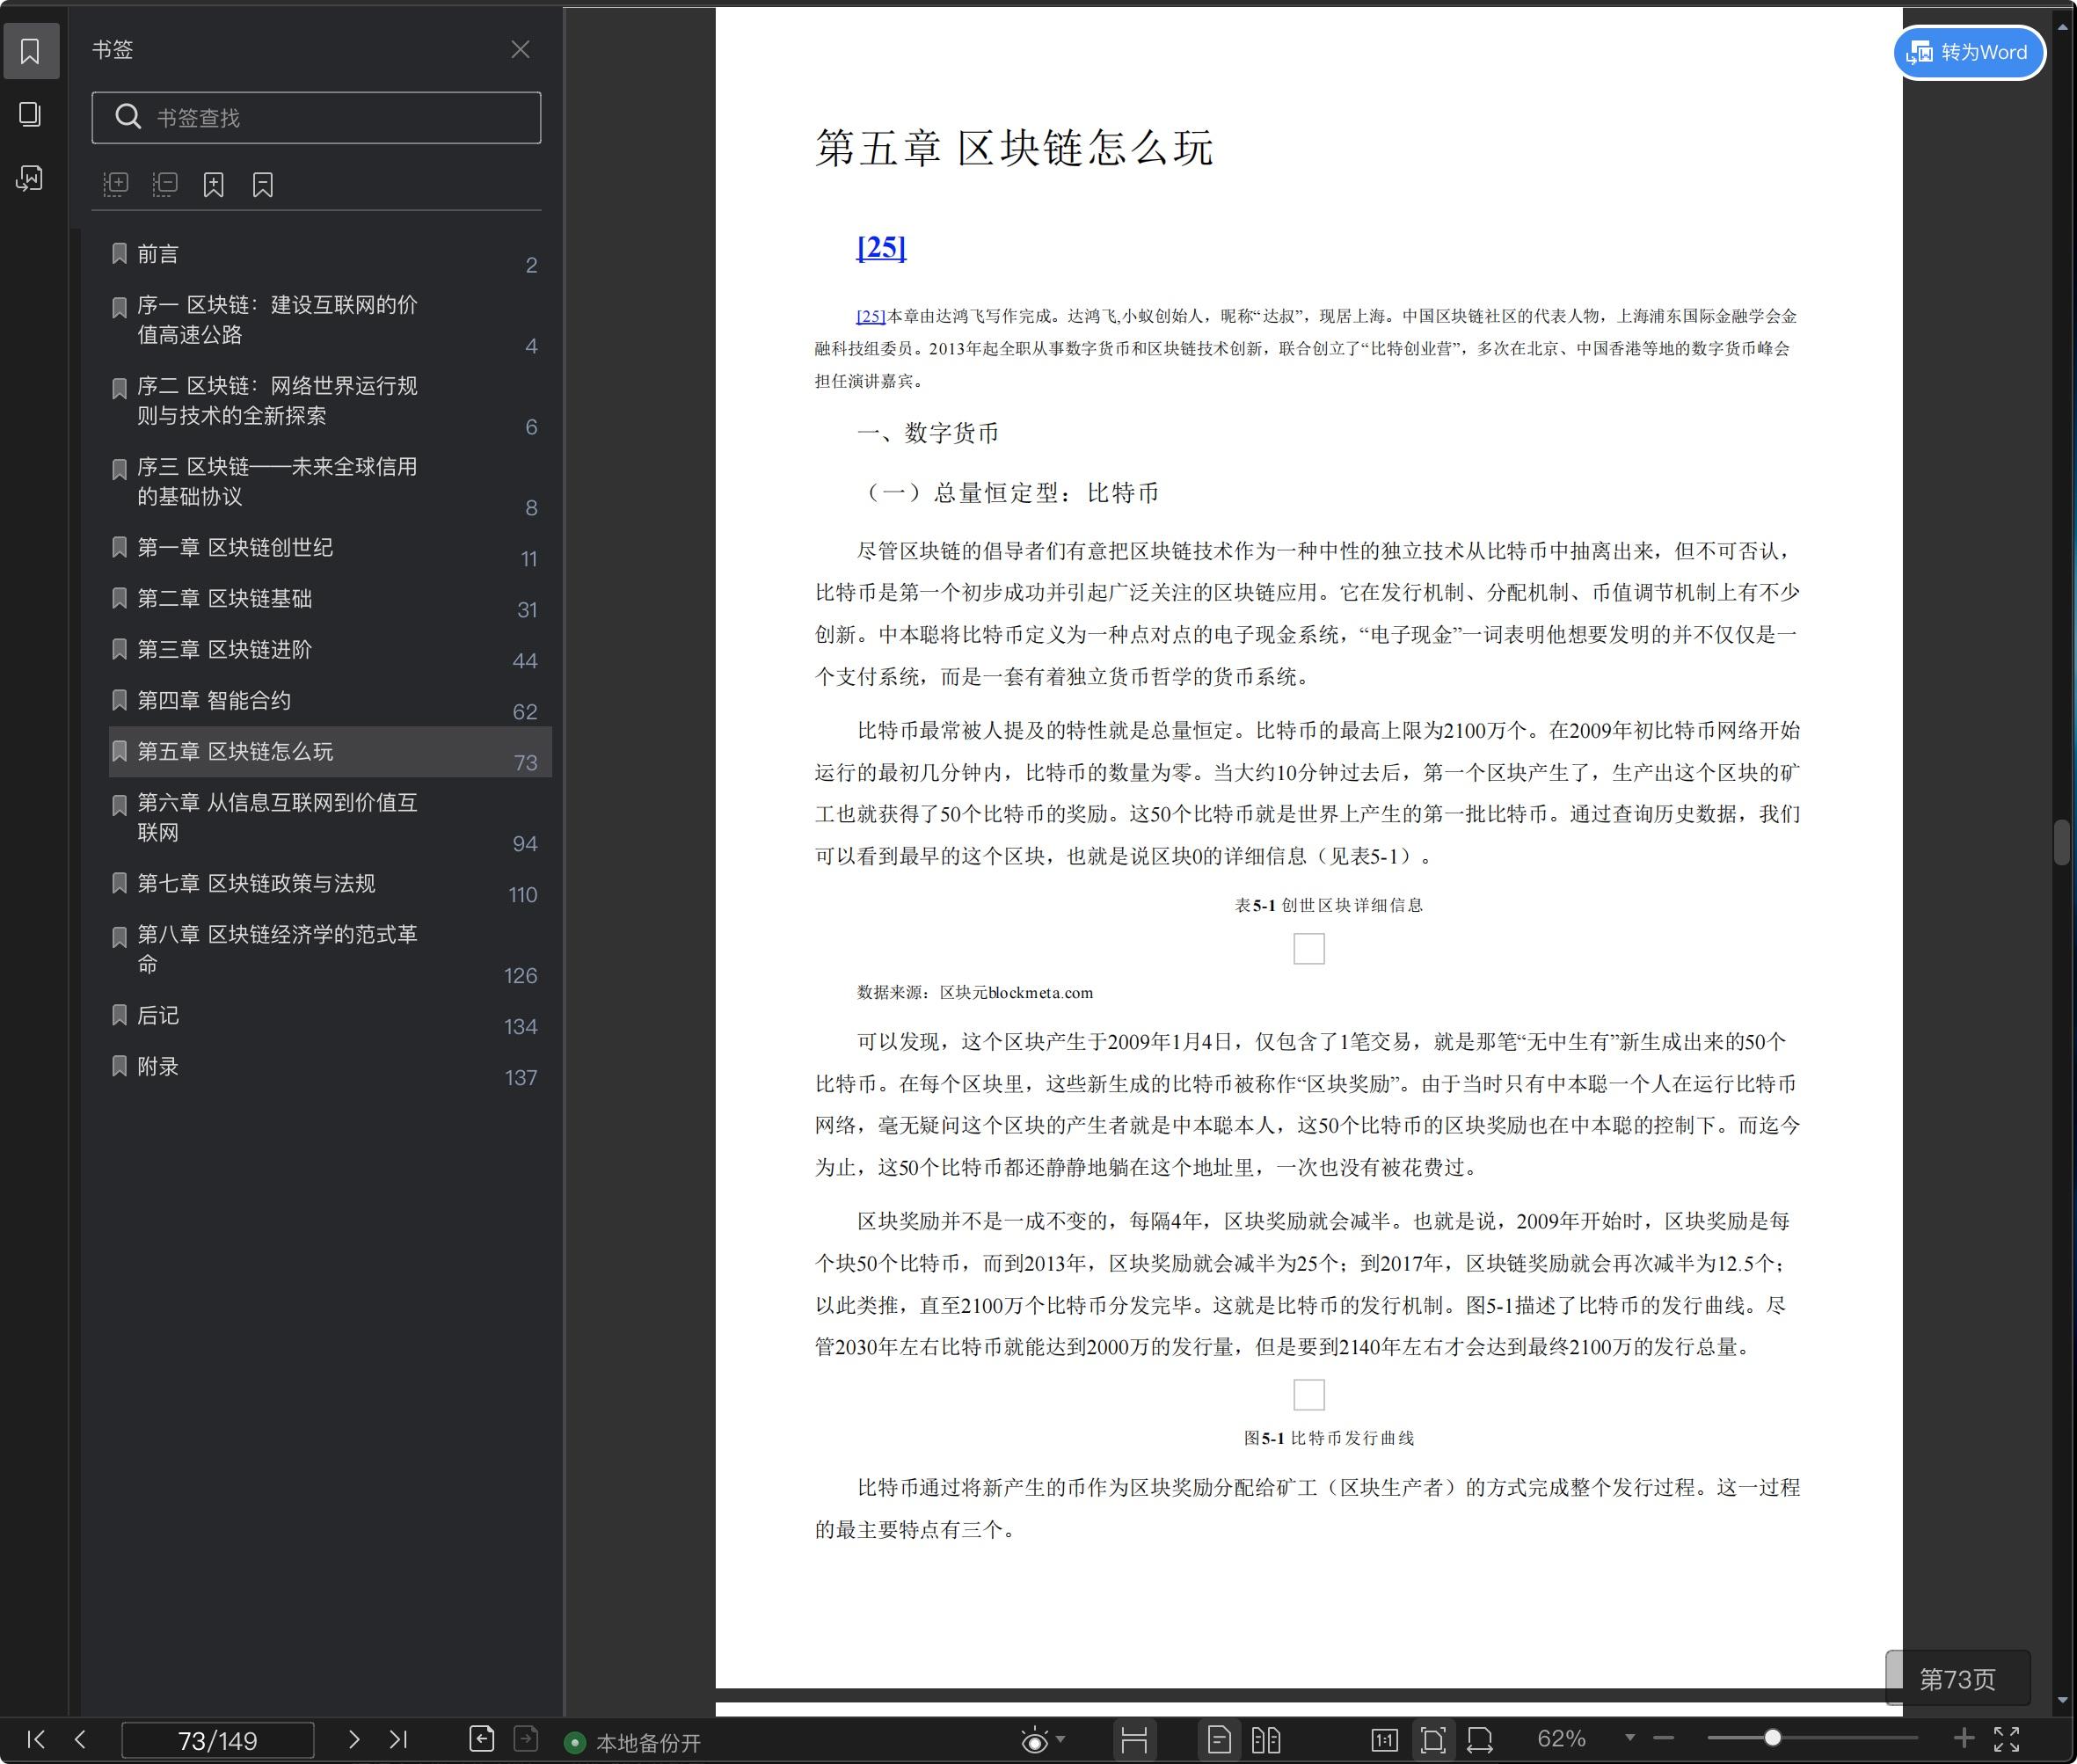The image size is (2077, 1764).
Task: Click the page number field 73/149
Action: 218,1741
